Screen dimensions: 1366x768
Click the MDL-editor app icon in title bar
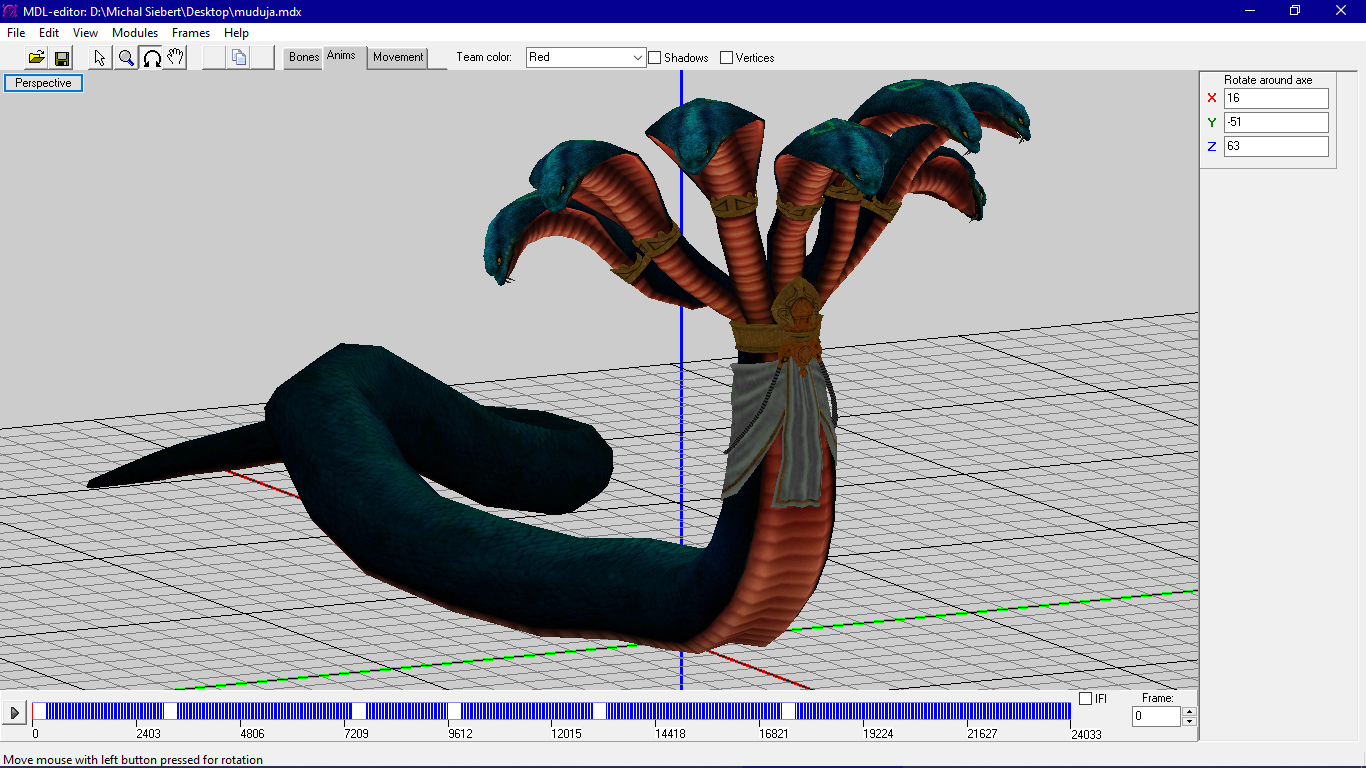tap(11, 11)
